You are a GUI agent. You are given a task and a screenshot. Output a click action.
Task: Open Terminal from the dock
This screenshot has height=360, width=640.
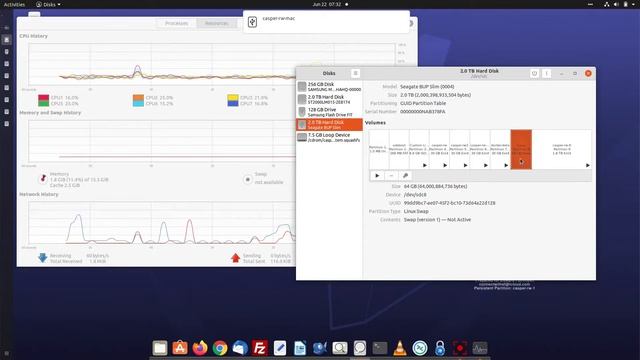pos(380,348)
